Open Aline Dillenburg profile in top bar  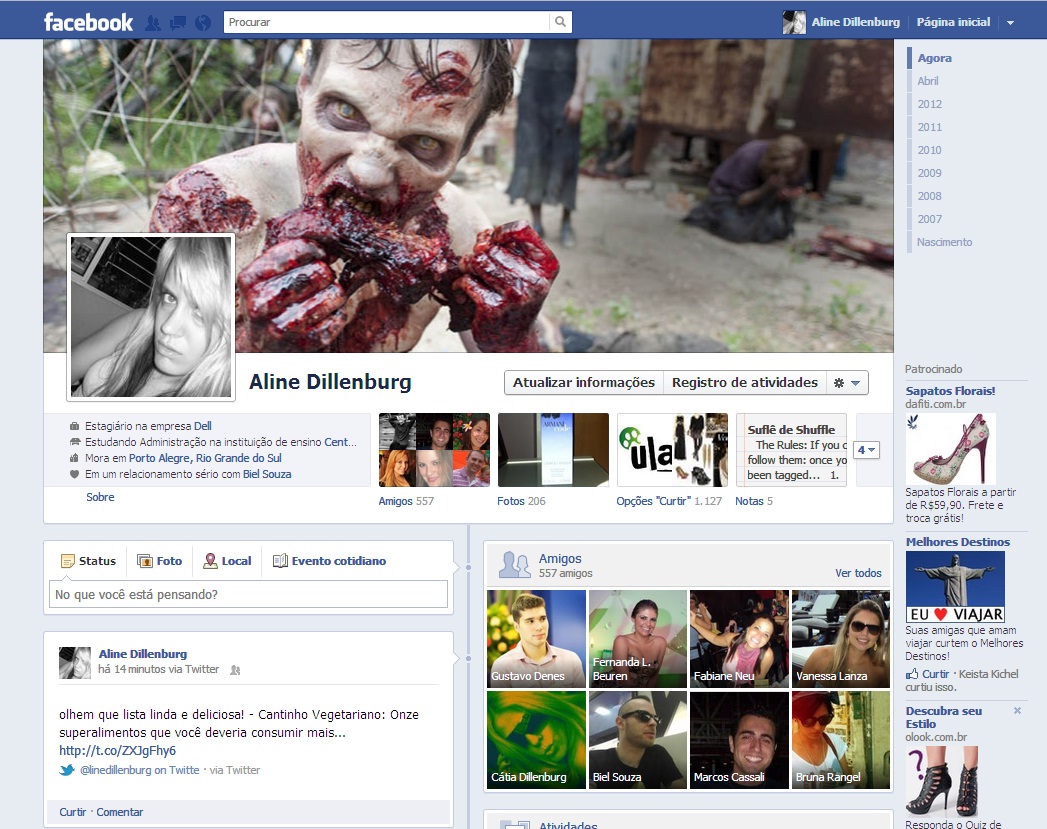841,22
